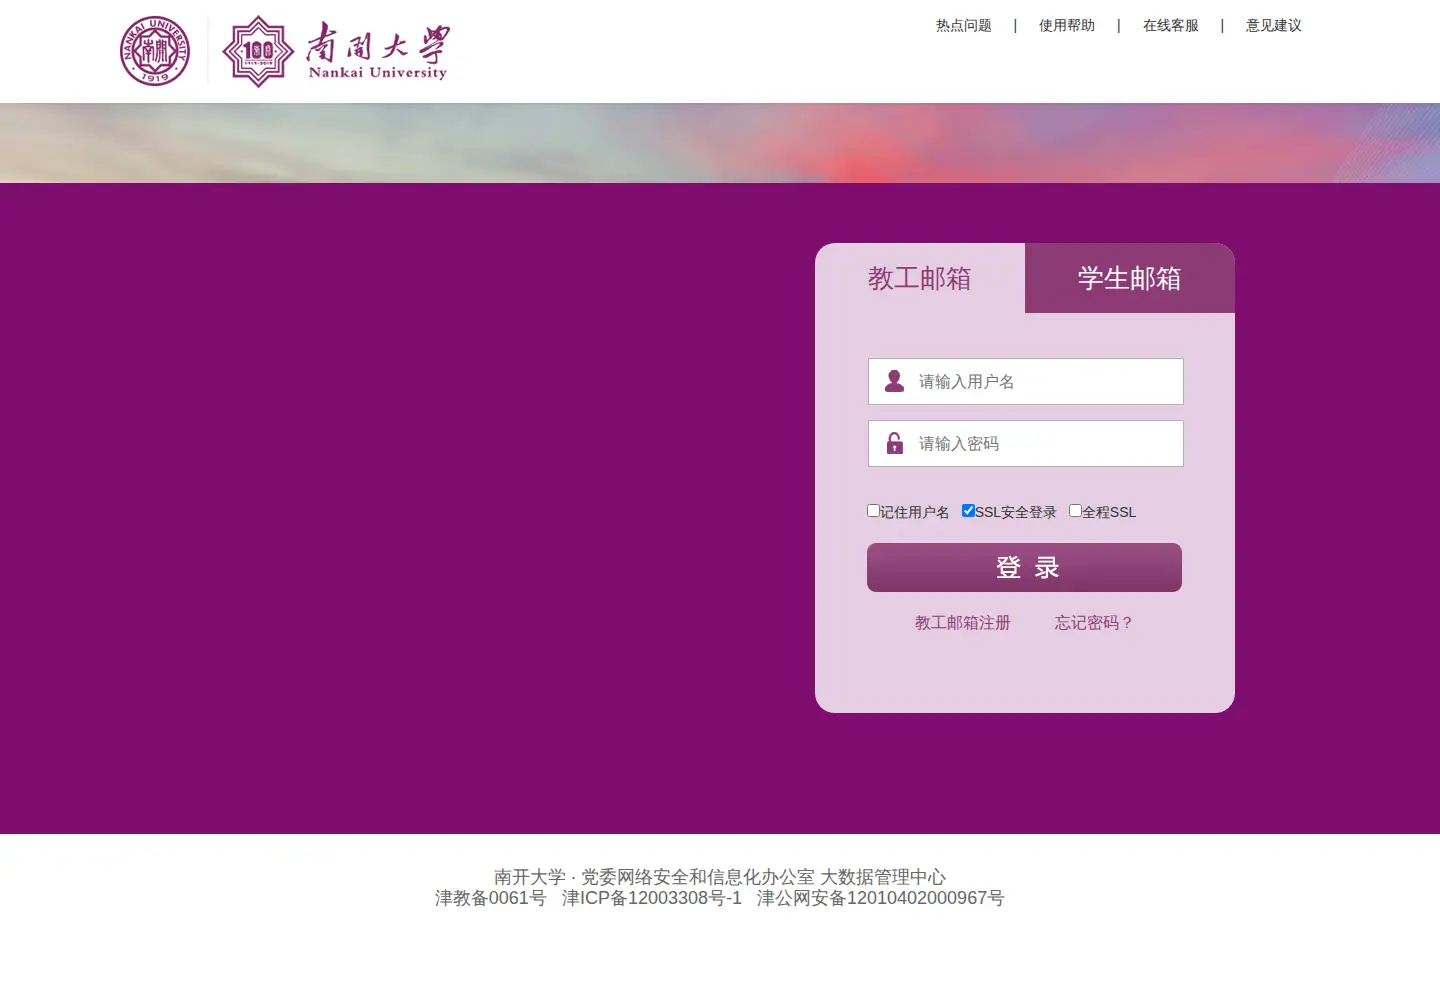Click footer text 津ICP备12003308号-1
This screenshot has width=1440, height=1000.
(x=652, y=898)
